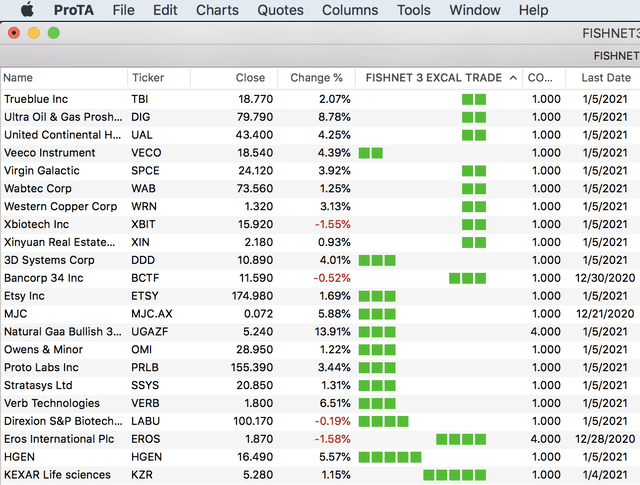
Task: Select the Etsy Inc row
Action: (x=320, y=296)
